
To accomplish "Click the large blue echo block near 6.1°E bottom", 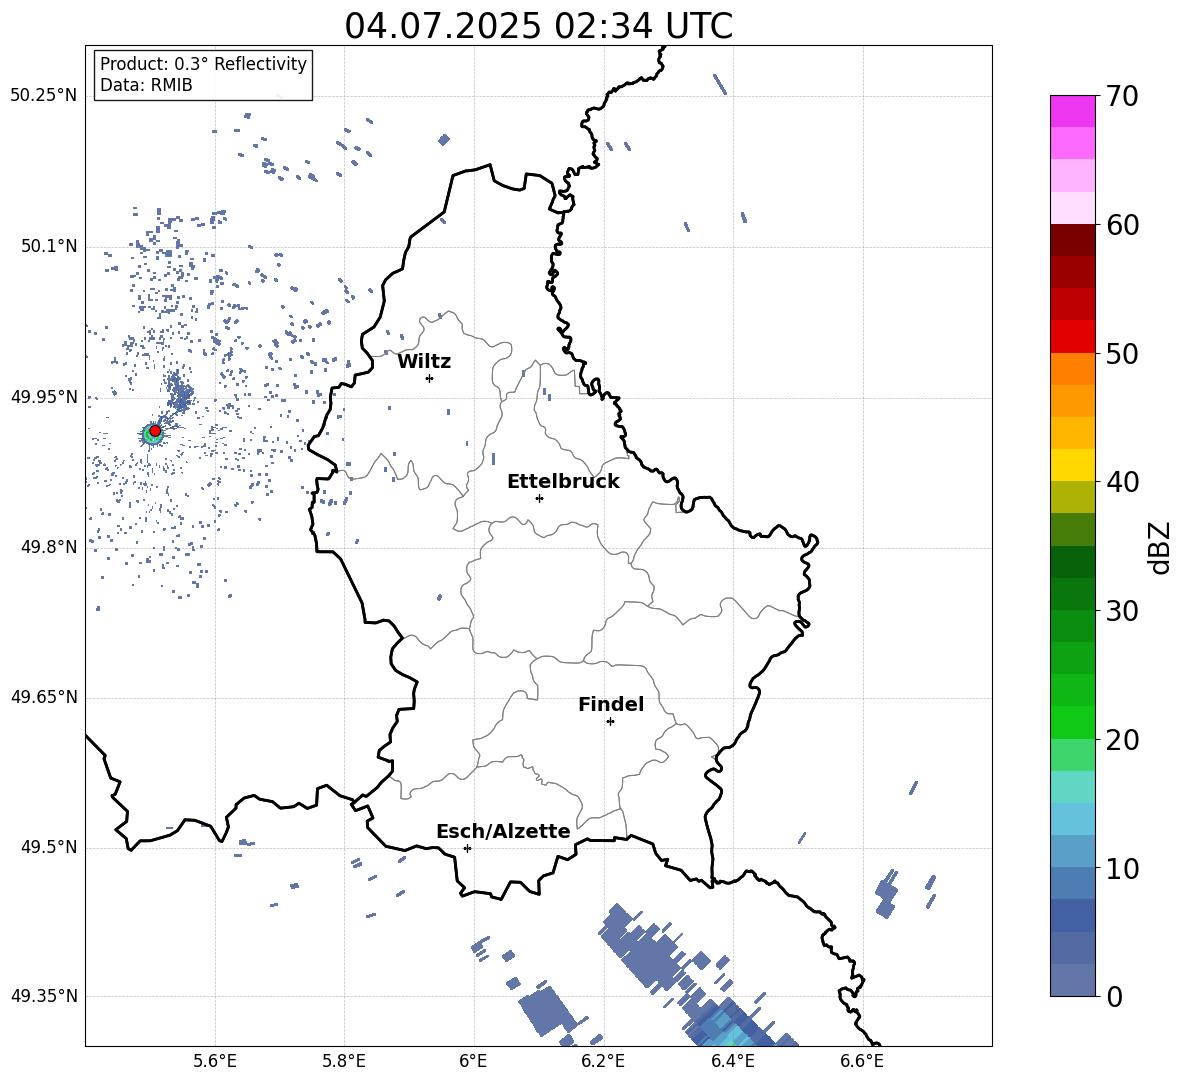I will 548,1011.
